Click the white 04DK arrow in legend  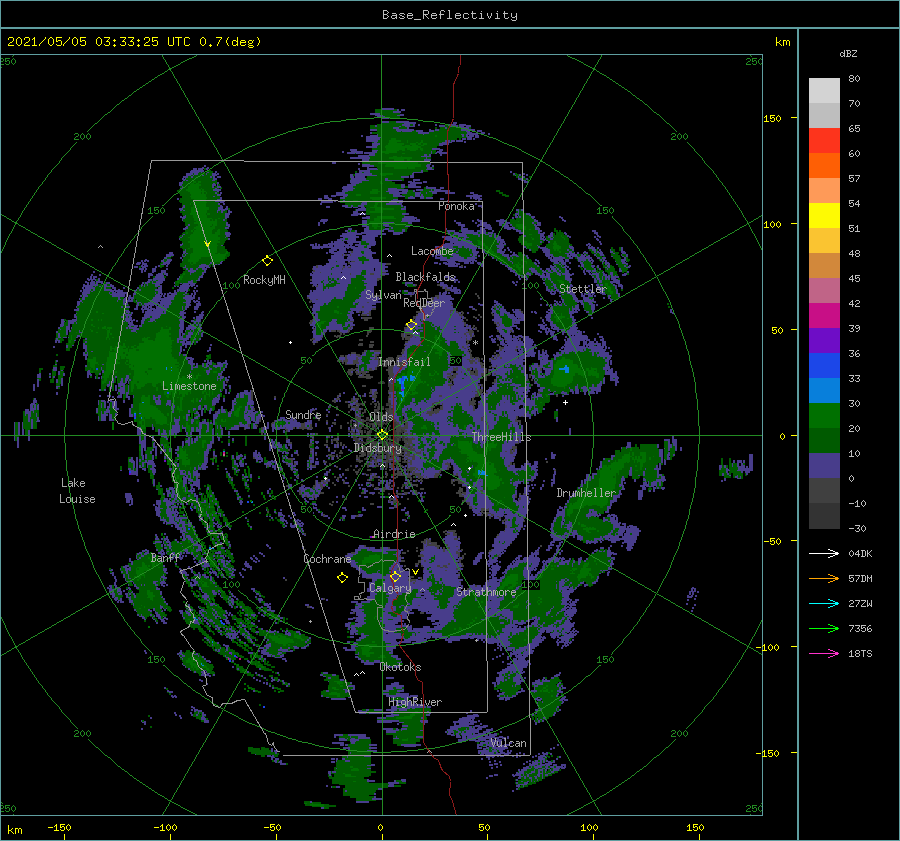pyautogui.click(x=824, y=553)
